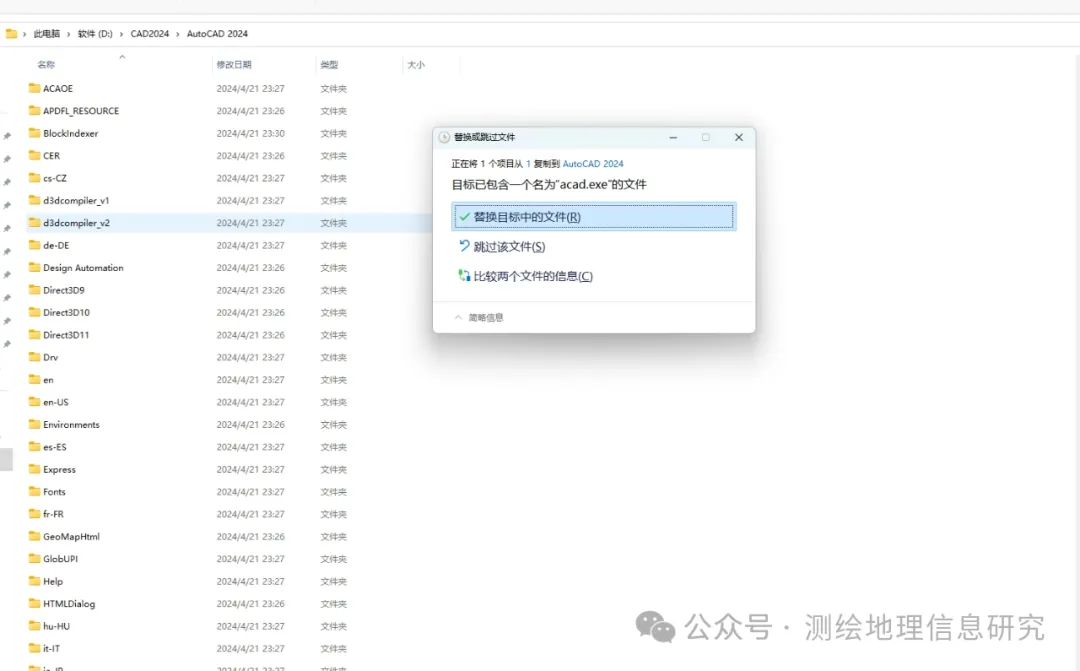Sort by 大小 column header

[x=416, y=65]
